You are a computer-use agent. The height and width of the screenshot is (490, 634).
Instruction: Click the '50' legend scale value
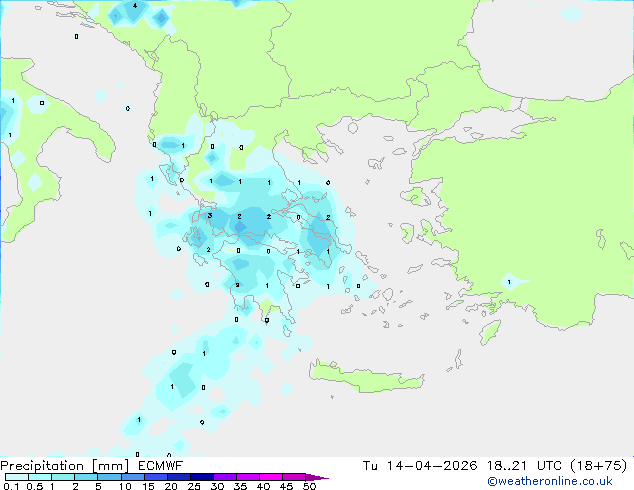click(x=310, y=486)
